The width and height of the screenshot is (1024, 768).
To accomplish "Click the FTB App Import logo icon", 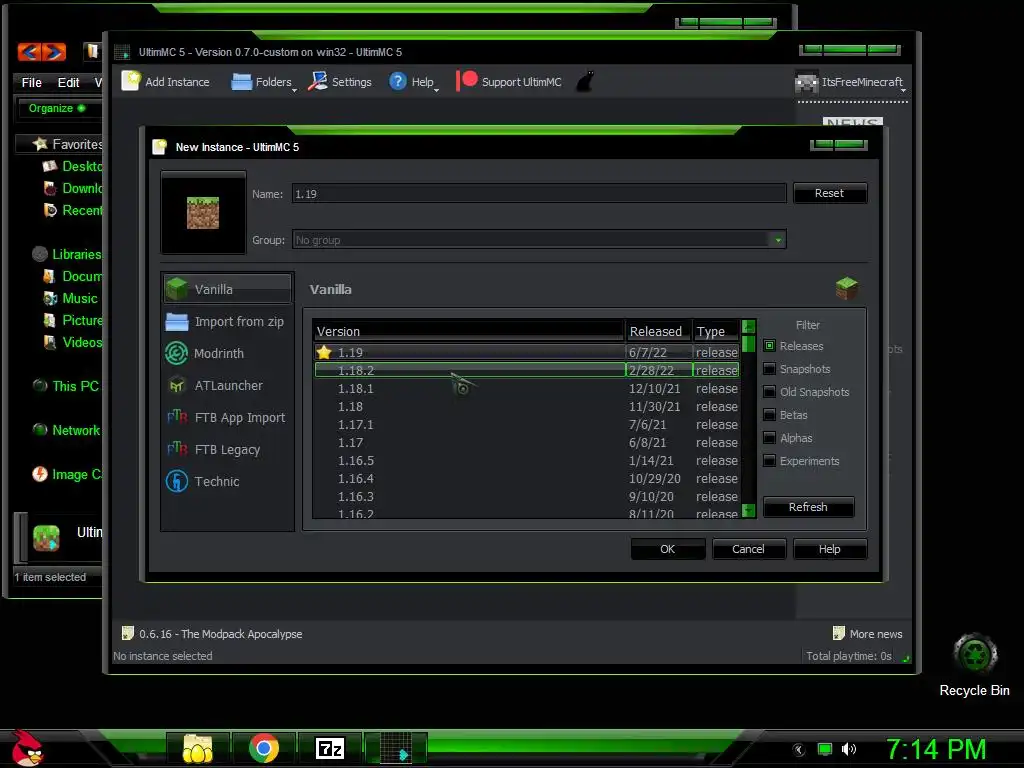I will pos(176,417).
